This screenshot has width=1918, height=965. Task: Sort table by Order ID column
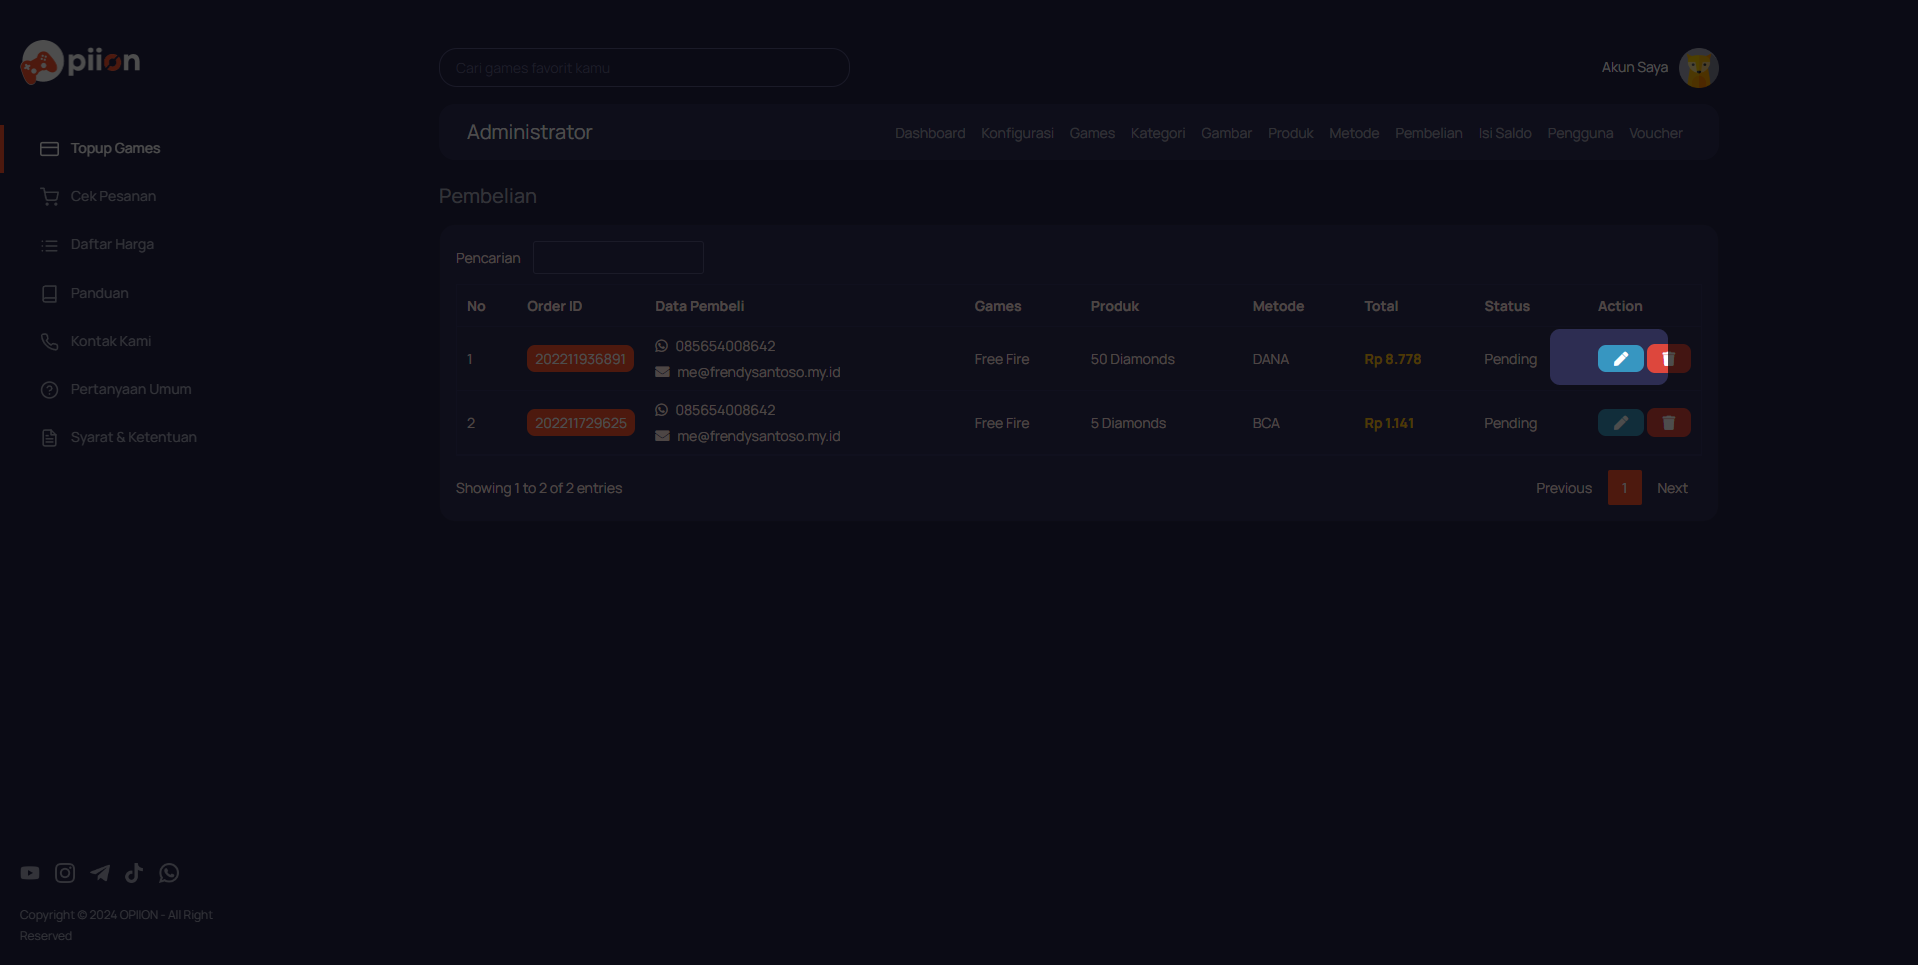coord(554,306)
